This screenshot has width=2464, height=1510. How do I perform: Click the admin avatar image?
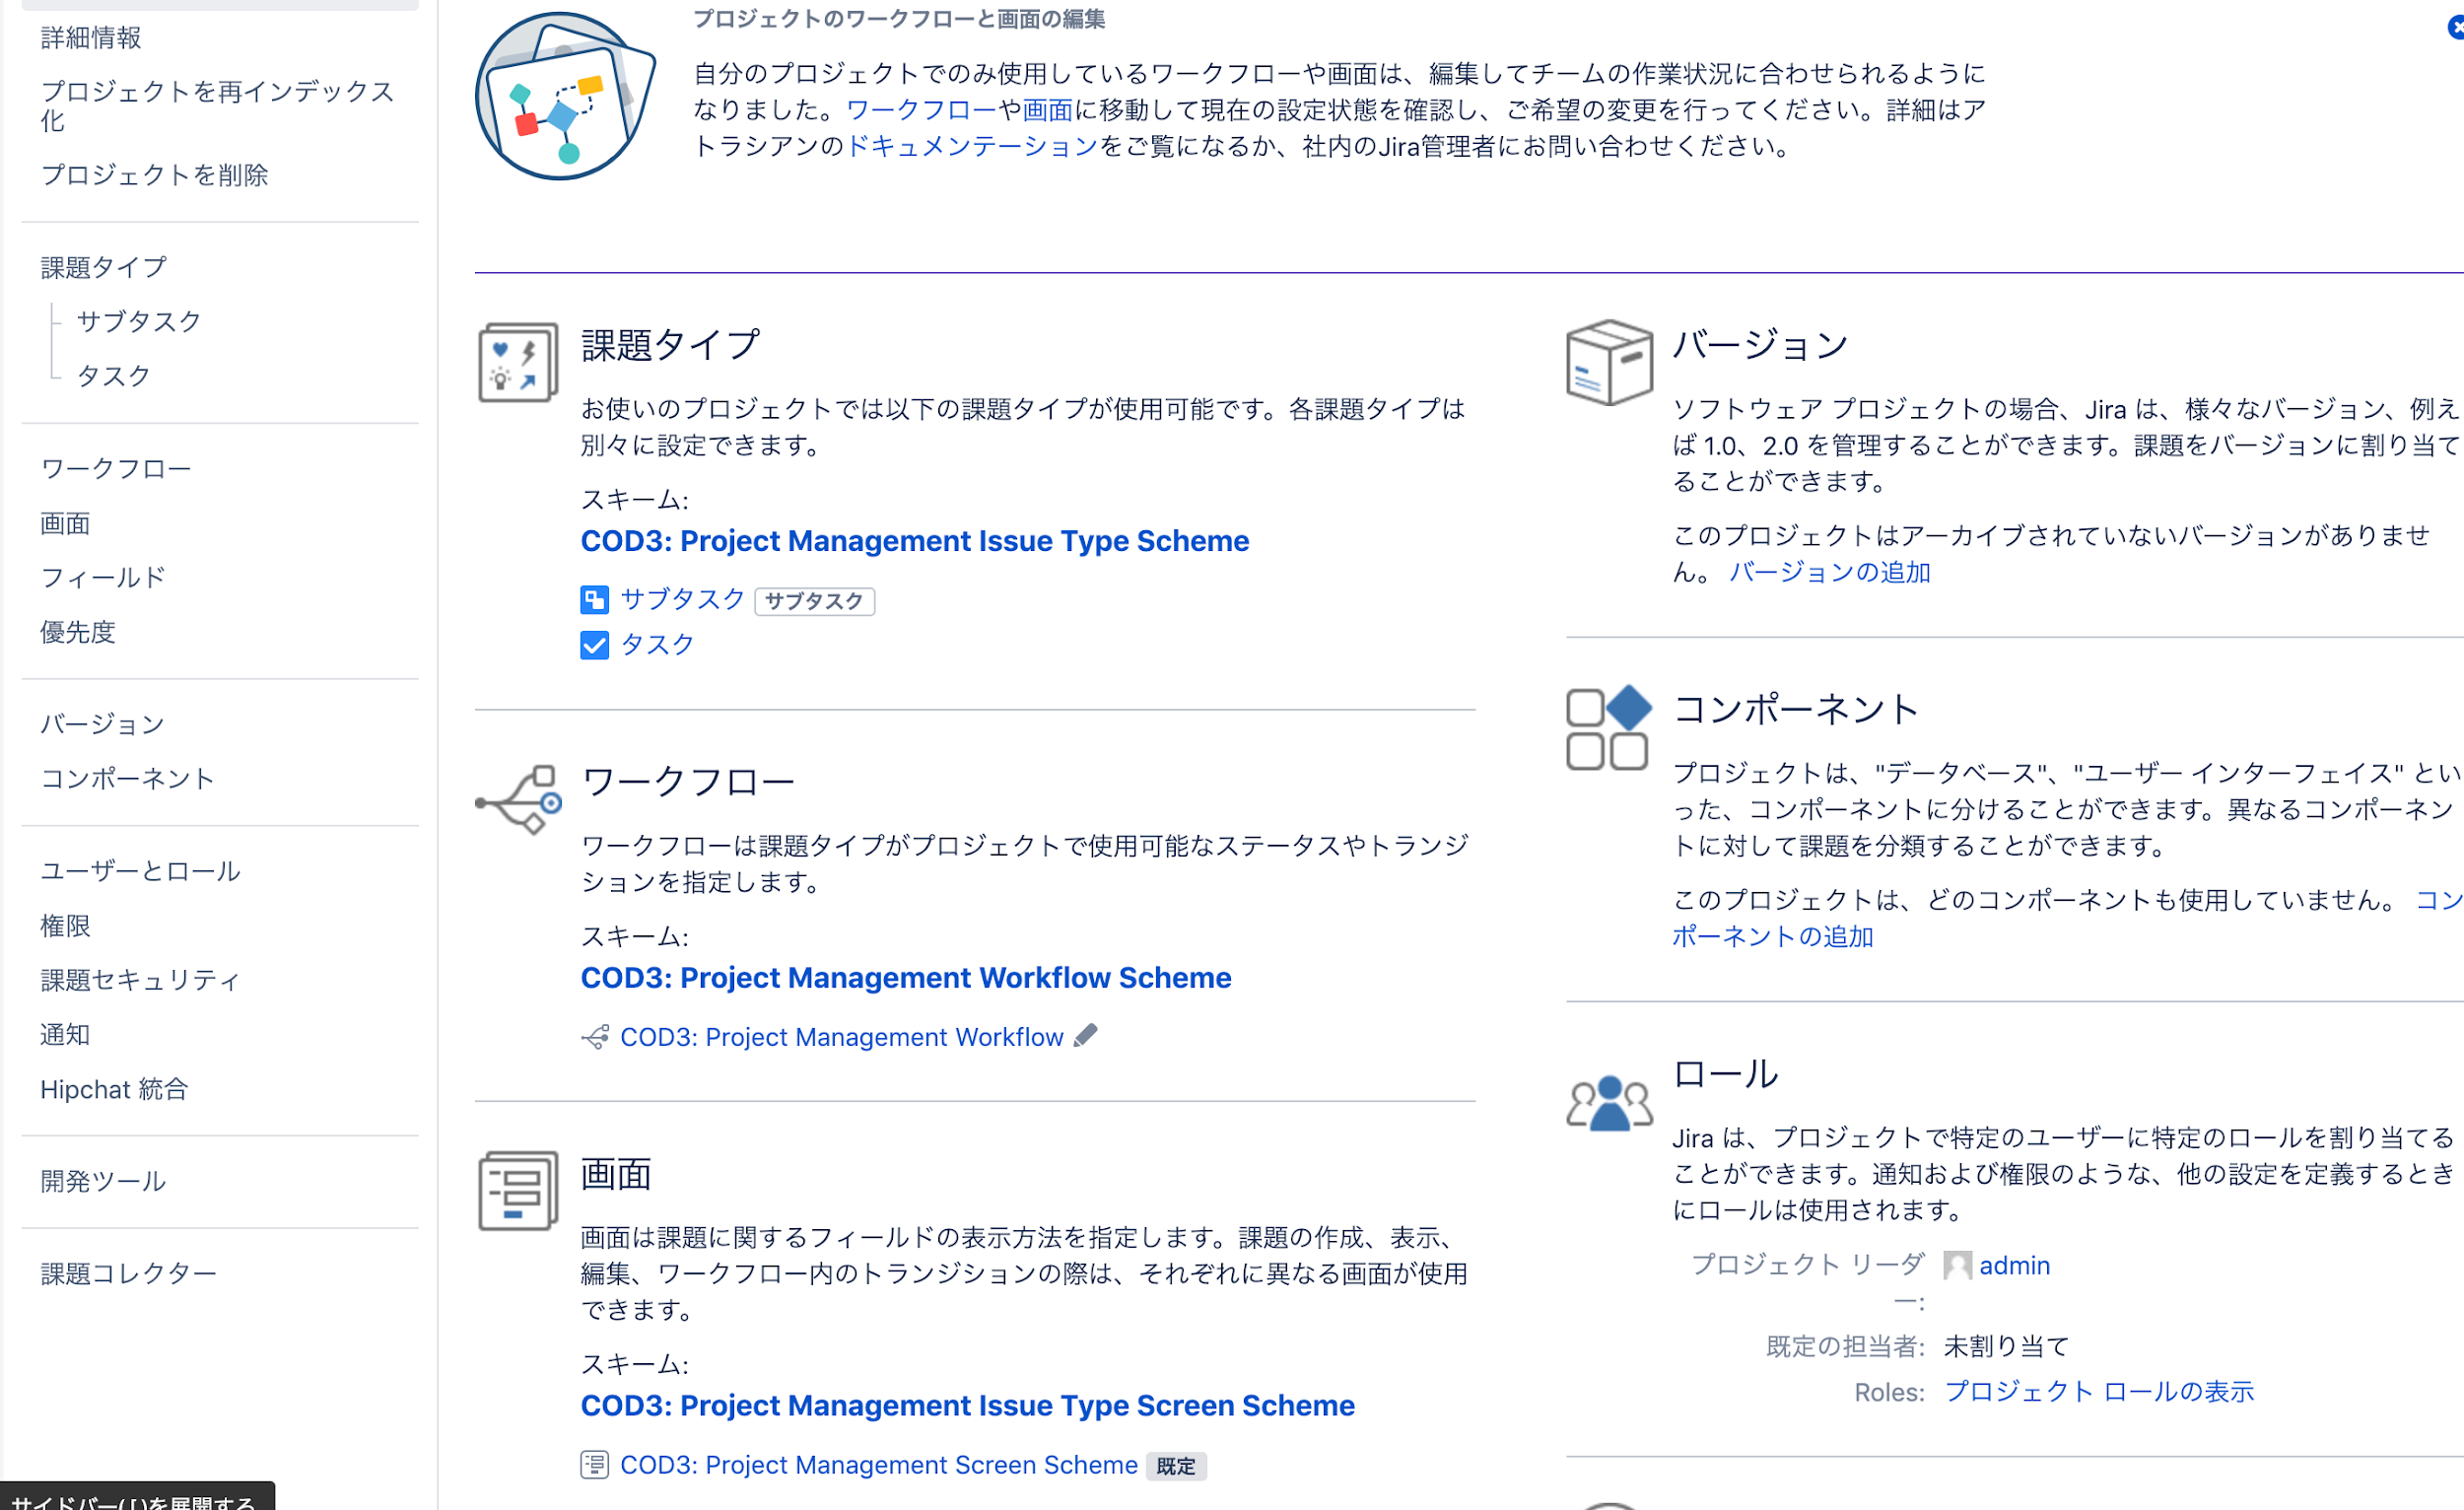[1957, 1265]
